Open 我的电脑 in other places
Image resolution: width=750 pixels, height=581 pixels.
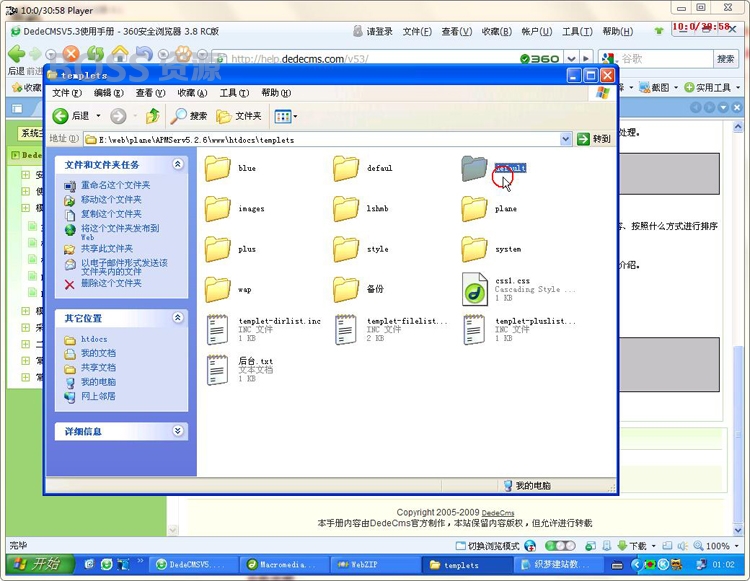click(x=98, y=382)
